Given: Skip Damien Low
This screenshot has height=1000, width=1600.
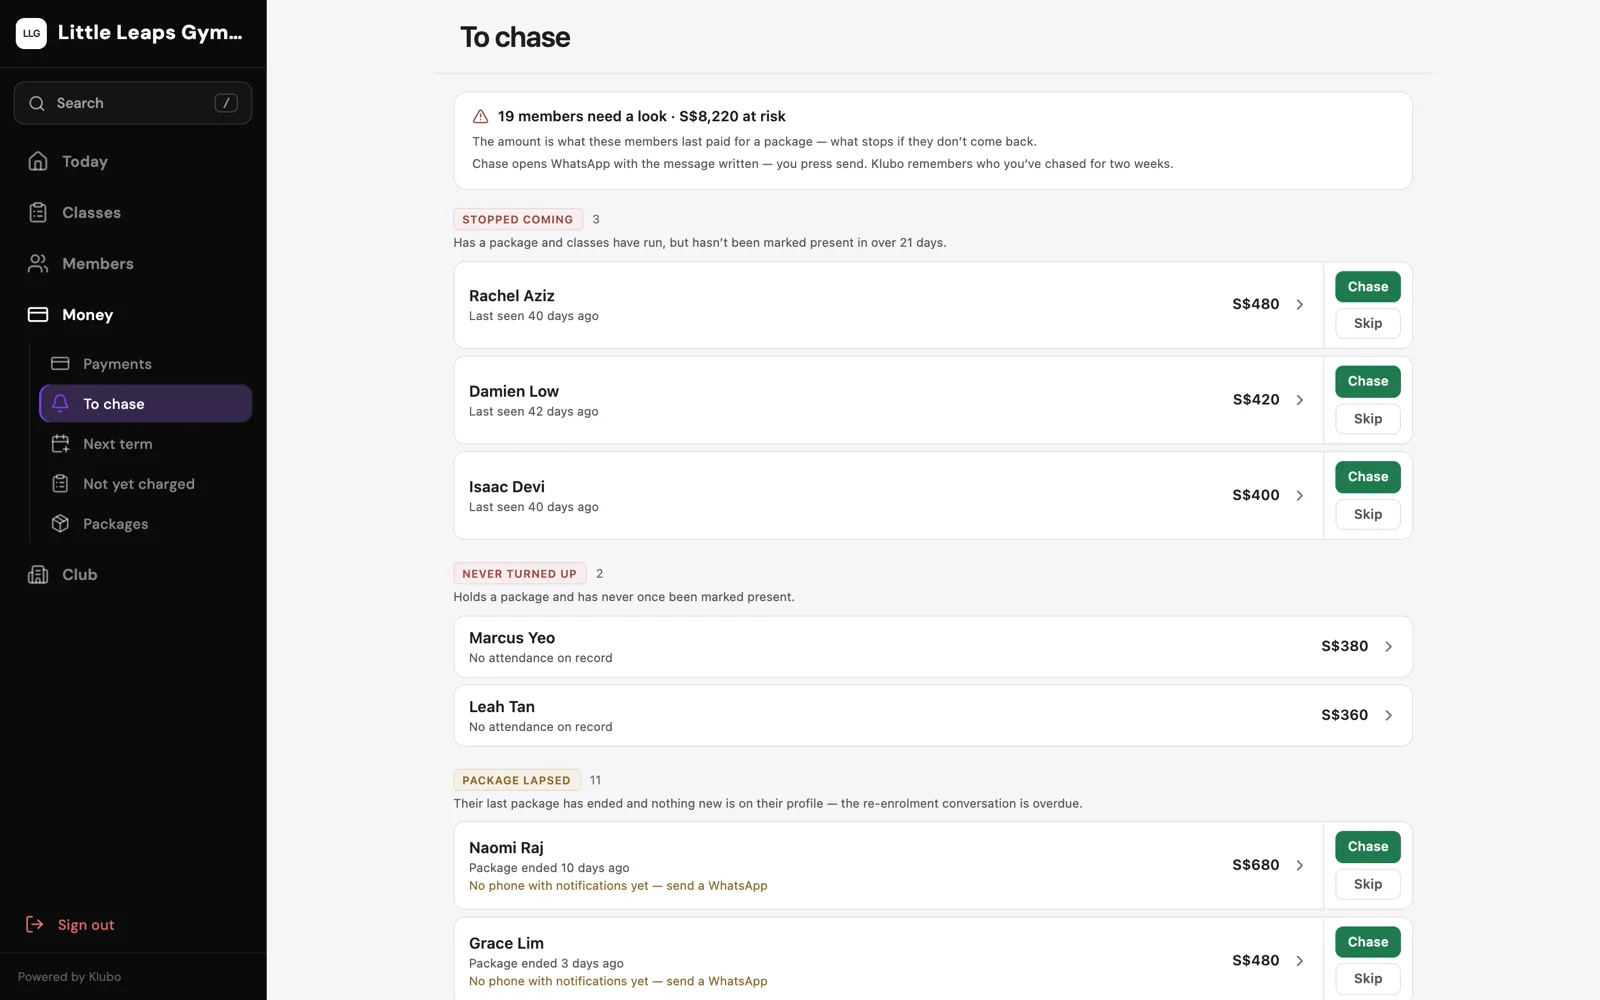Looking at the screenshot, I should (1368, 419).
